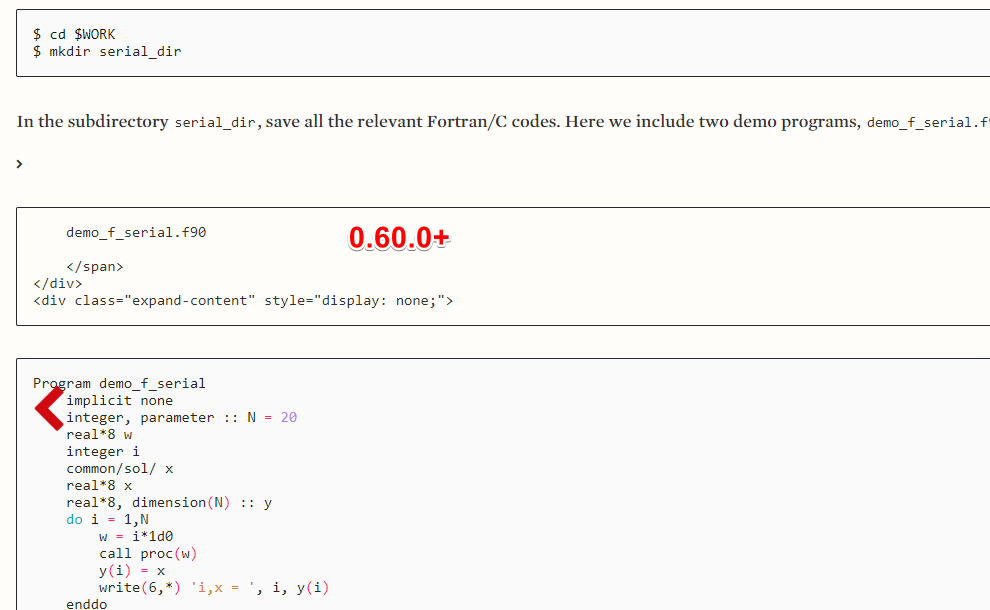Click the 'Program demo_f_serial' code line
The height and width of the screenshot is (610, 990).
click(x=119, y=383)
